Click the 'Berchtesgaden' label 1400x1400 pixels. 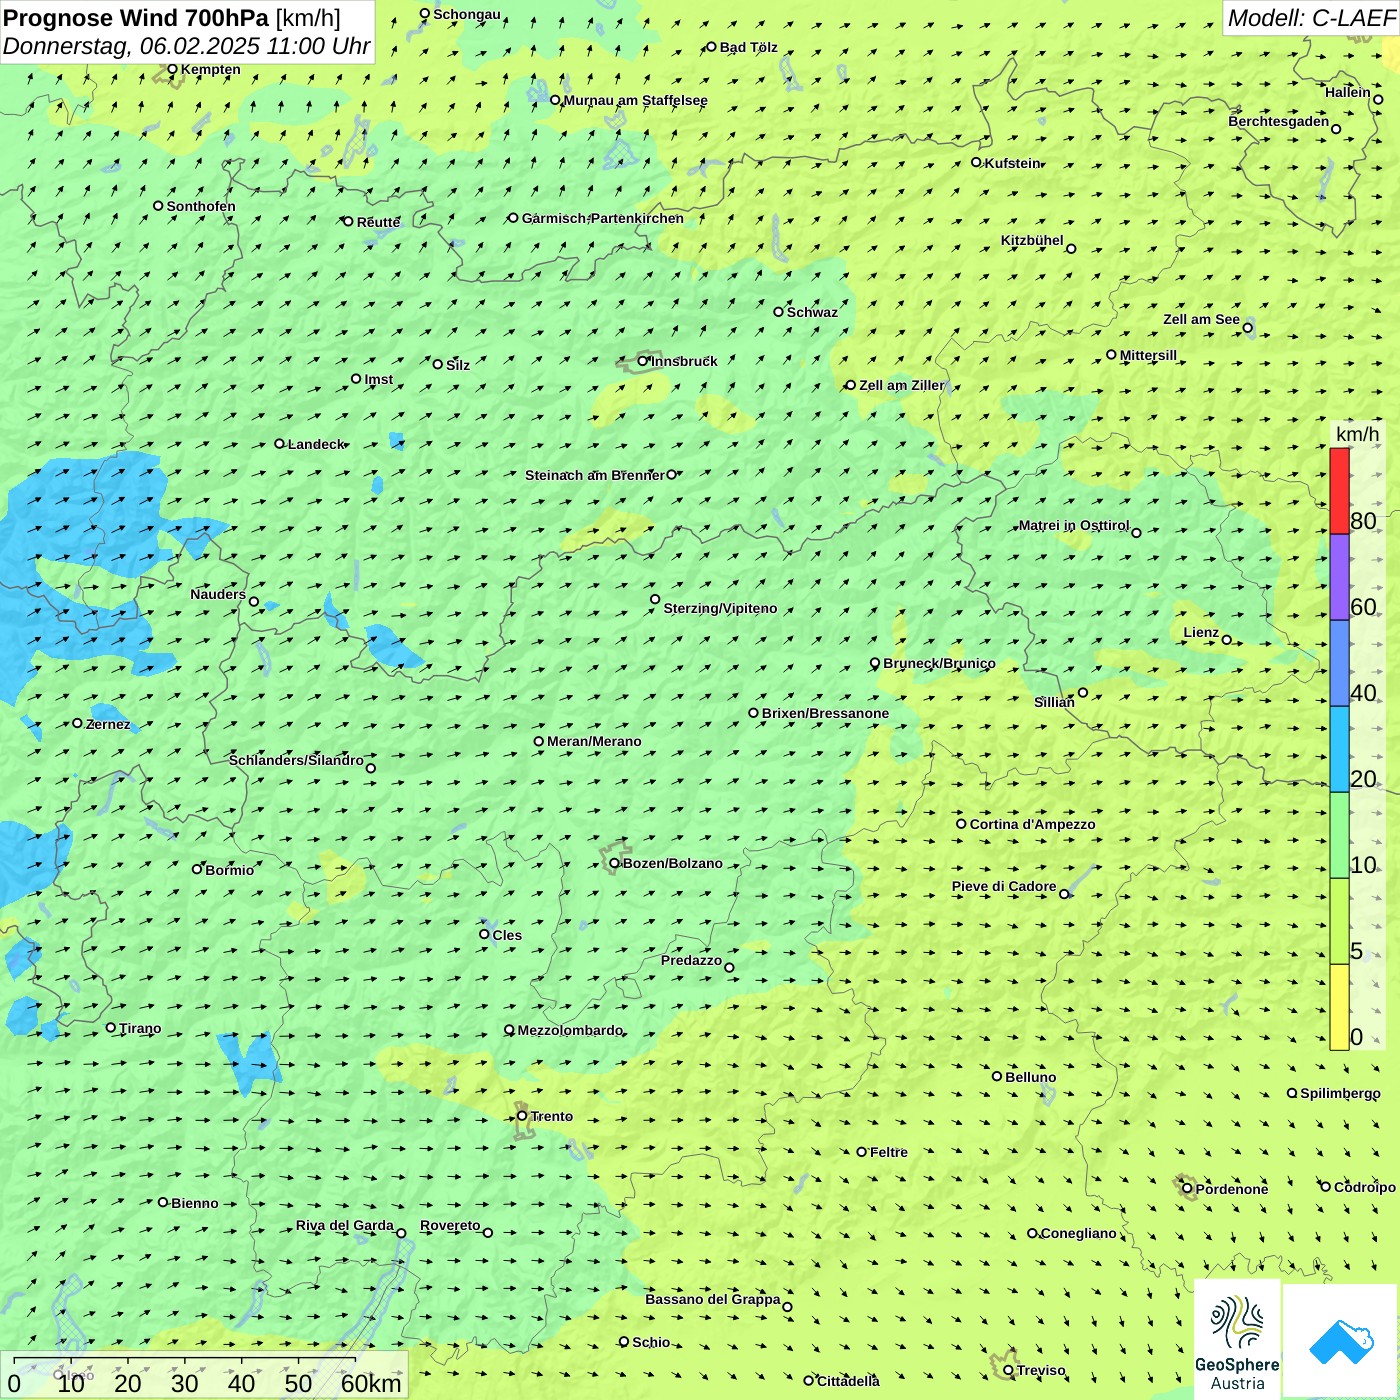(1279, 121)
